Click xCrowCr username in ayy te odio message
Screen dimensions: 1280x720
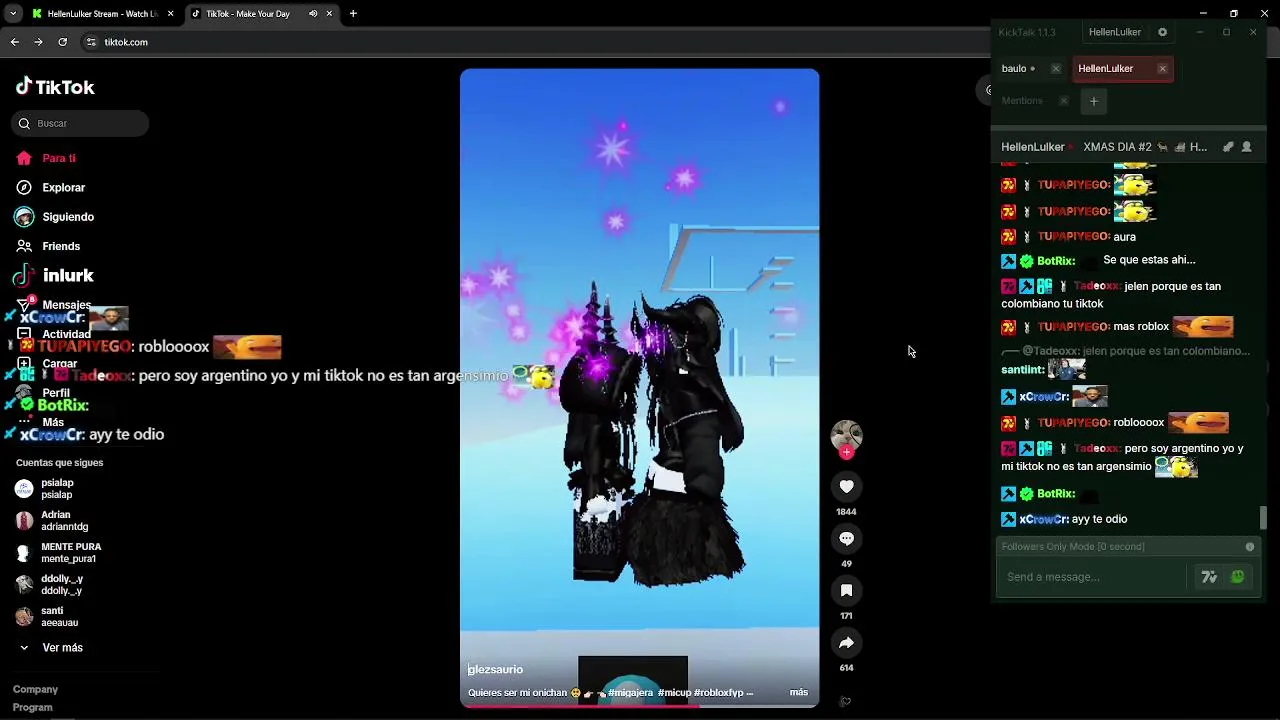click(1043, 519)
